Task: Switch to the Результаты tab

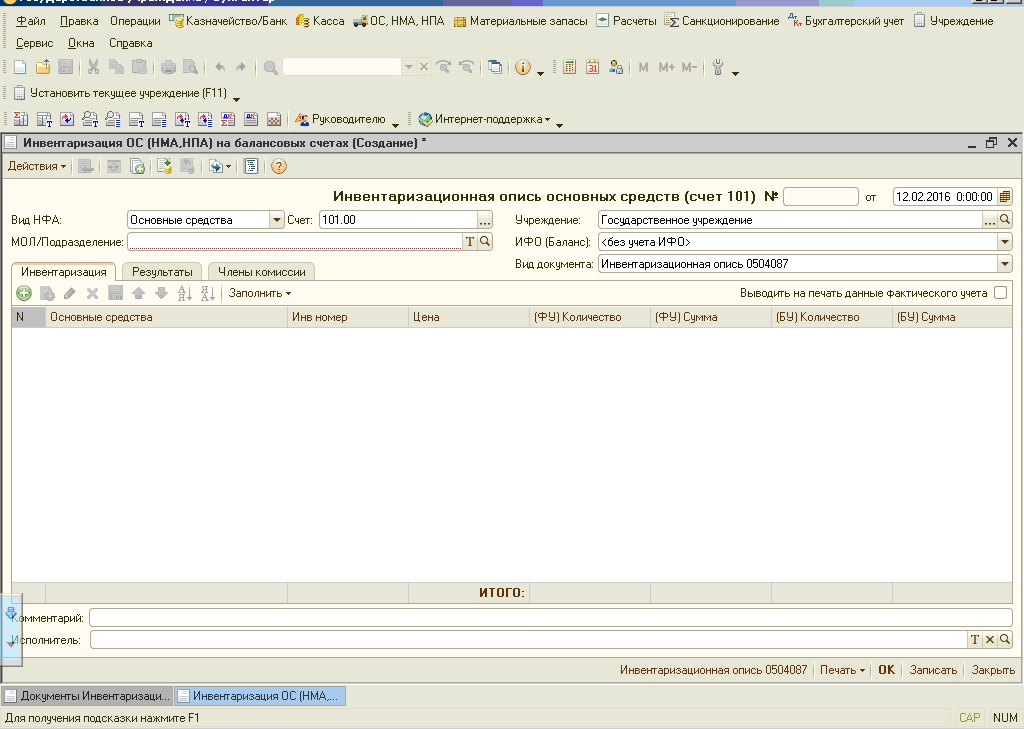Action: pos(162,272)
